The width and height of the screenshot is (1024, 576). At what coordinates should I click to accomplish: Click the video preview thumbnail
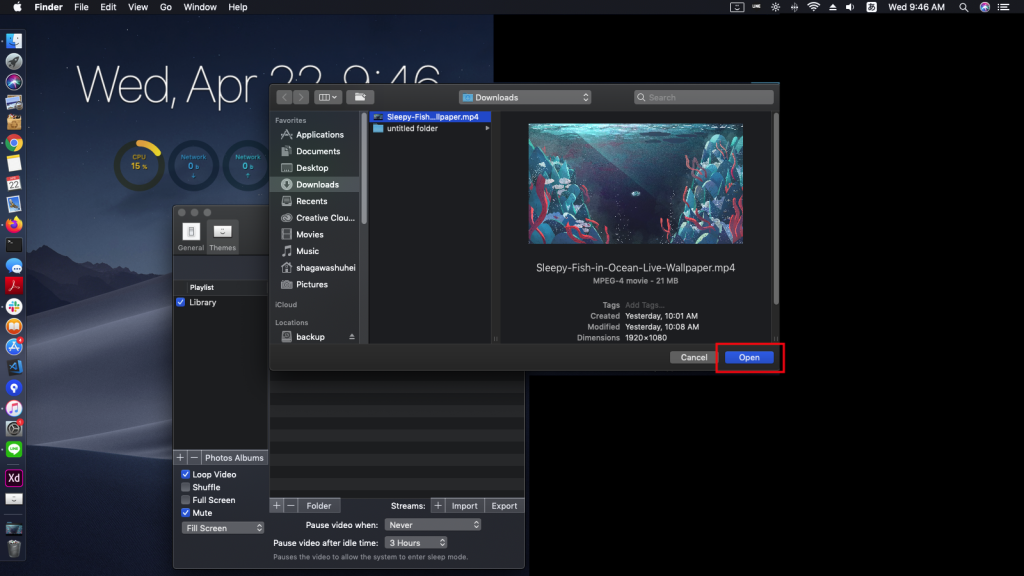pos(635,184)
